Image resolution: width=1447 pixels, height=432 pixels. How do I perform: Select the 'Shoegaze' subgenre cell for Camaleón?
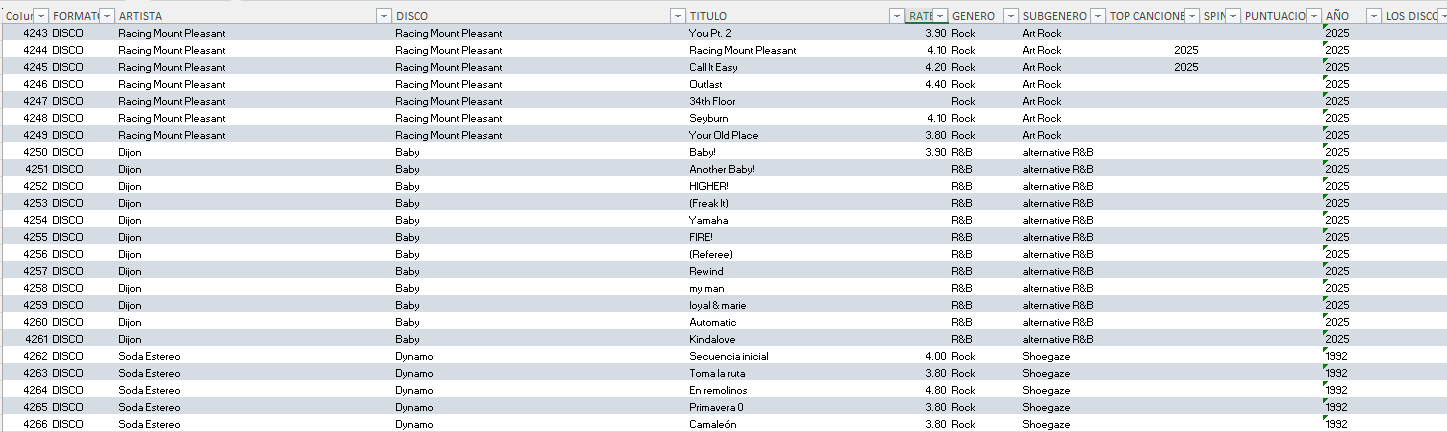[1046, 424]
